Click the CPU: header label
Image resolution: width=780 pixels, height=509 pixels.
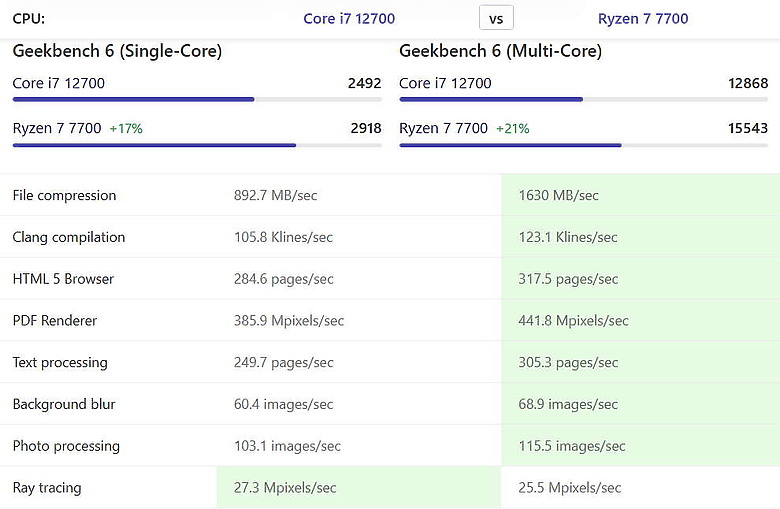pos(29,19)
